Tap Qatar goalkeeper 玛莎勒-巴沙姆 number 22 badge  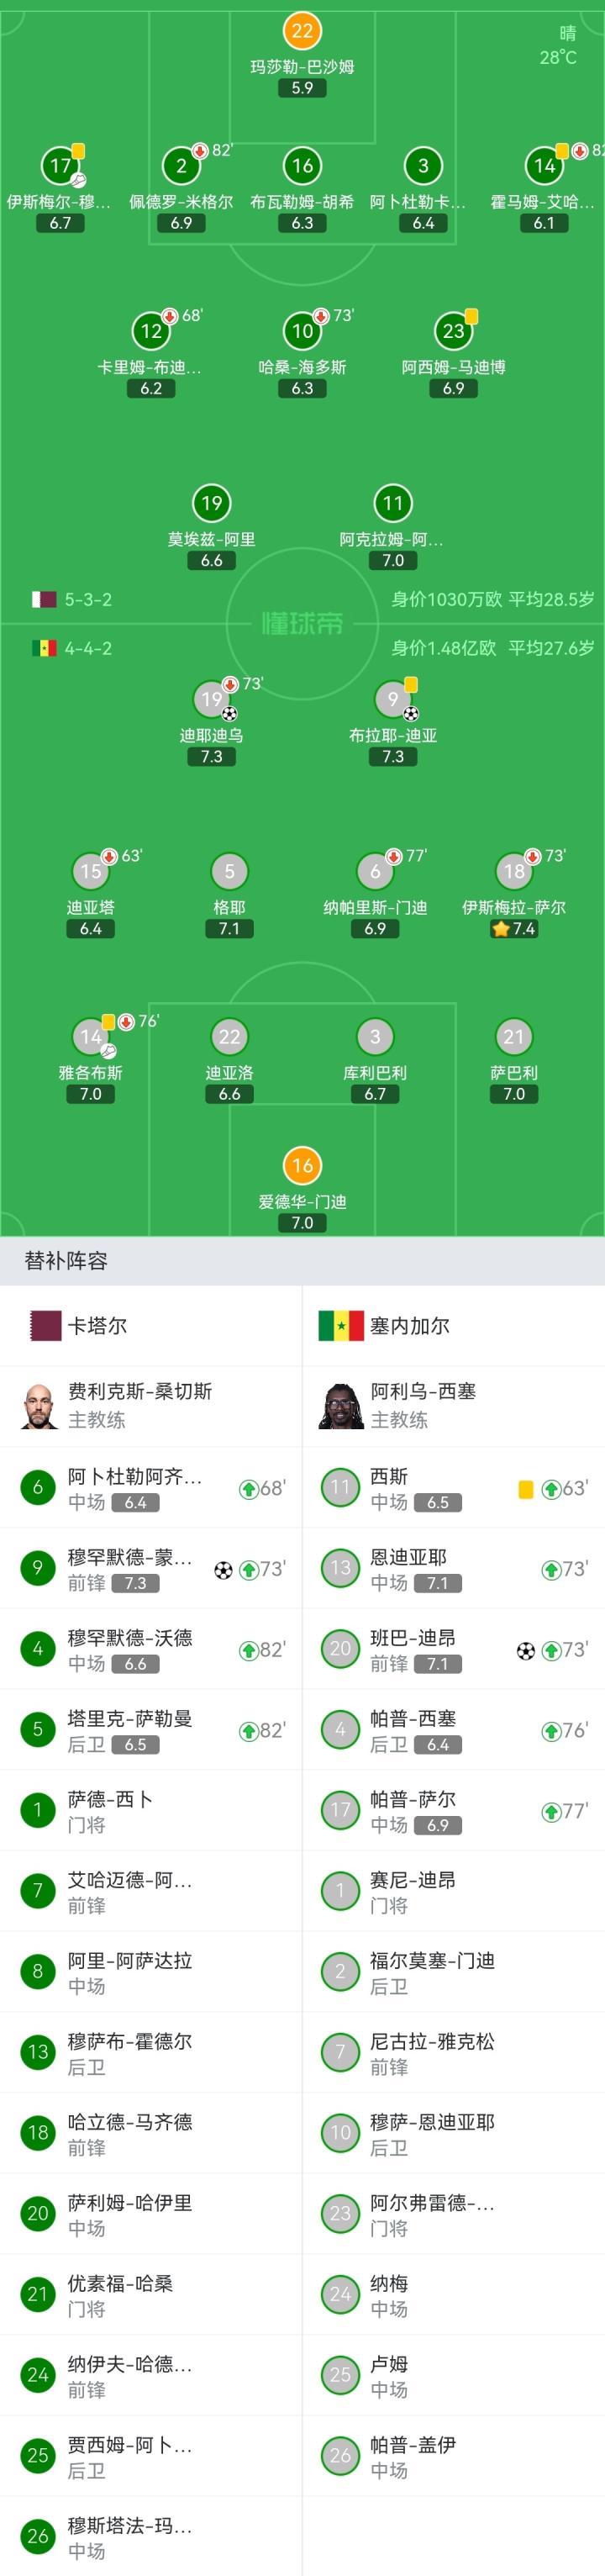[302, 31]
